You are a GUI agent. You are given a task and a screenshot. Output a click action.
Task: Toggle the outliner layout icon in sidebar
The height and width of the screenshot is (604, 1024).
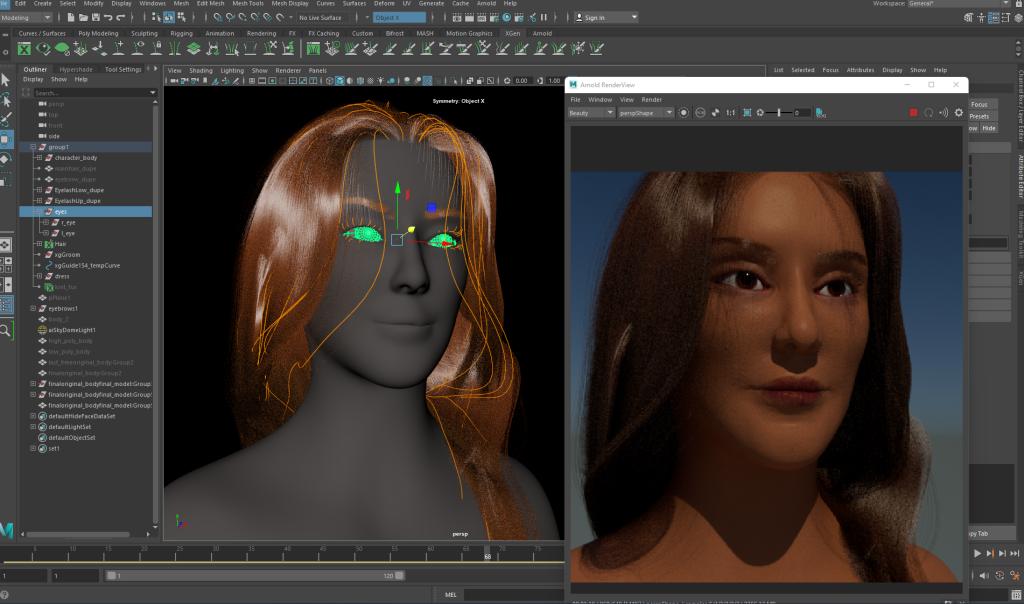(x=6, y=305)
